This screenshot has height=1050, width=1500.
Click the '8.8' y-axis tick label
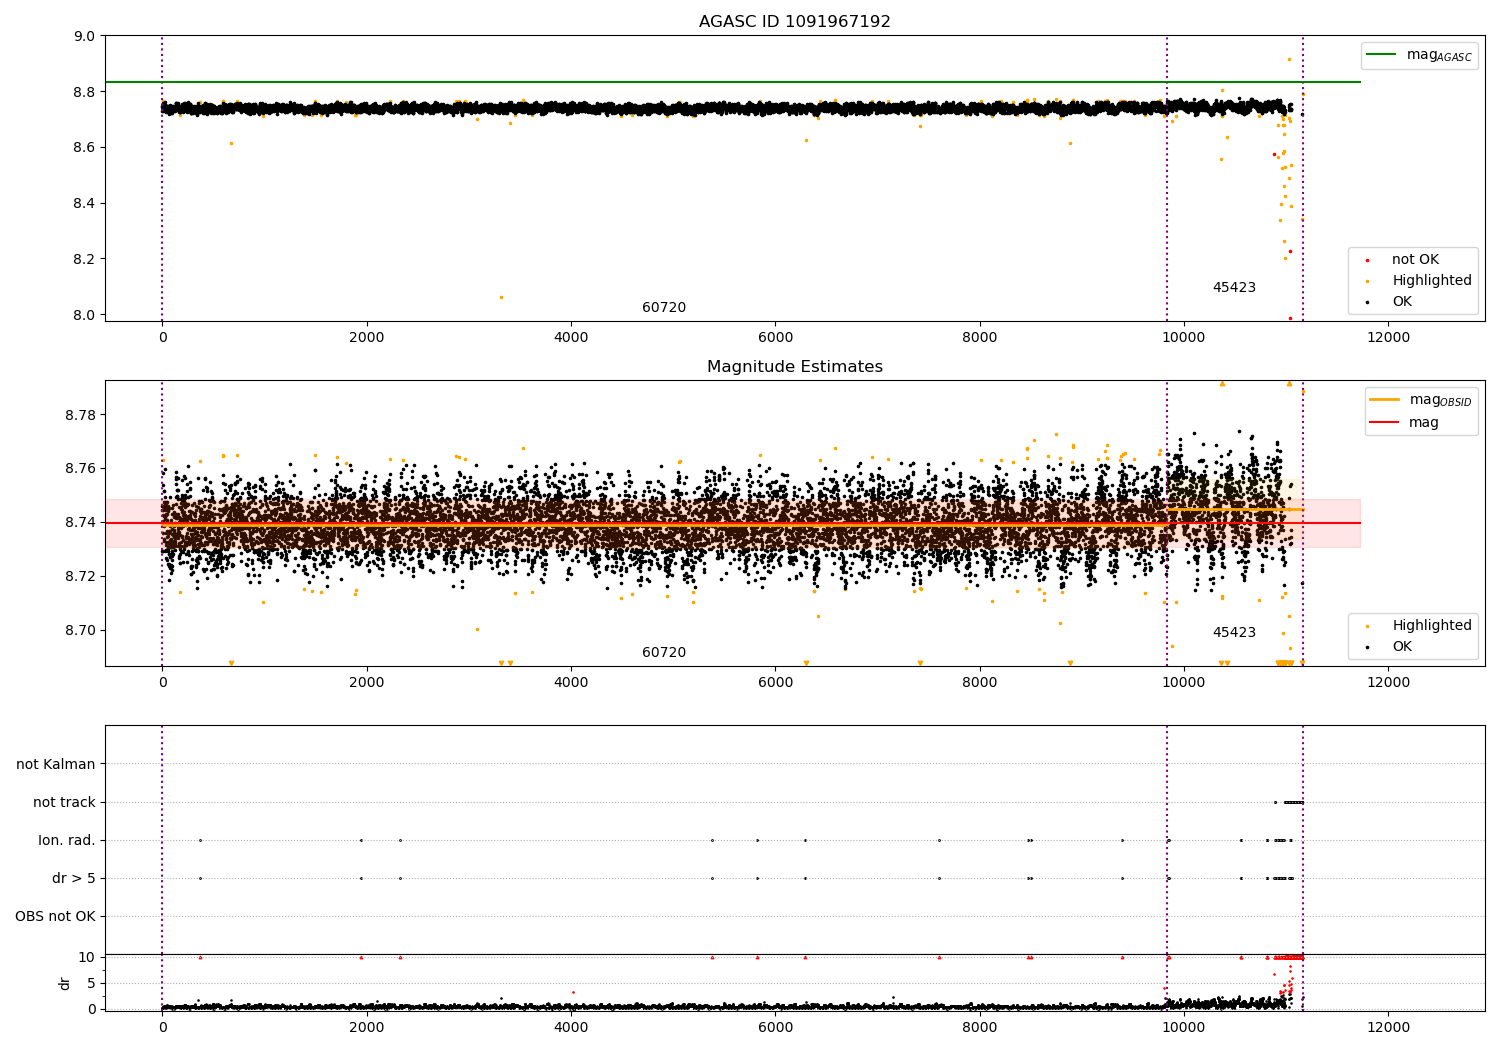tap(85, 92)
